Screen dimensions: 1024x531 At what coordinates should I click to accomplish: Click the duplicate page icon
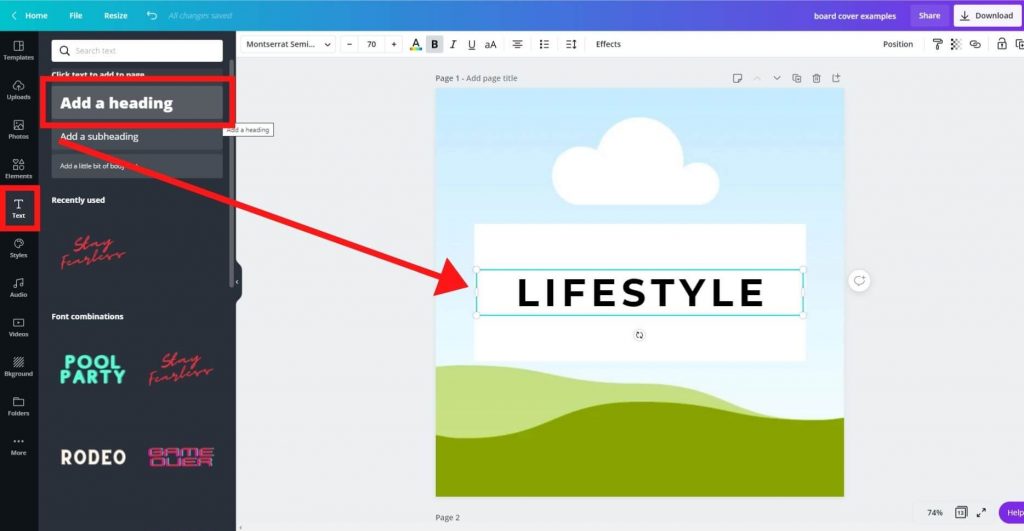point(796,78)
